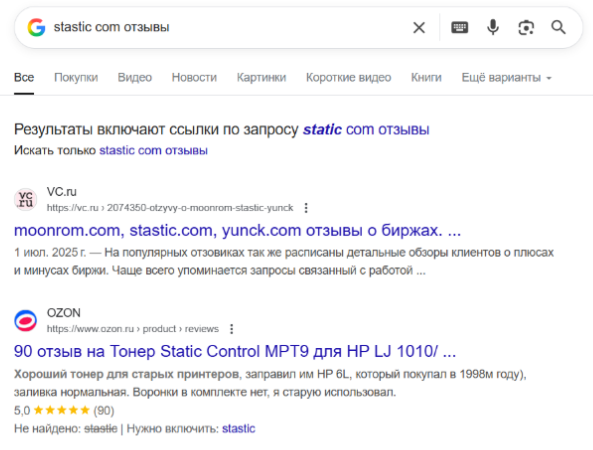Click the struck-through stastic missing term
The height and width of the screenshot is (450, 593).
[101, 428]
